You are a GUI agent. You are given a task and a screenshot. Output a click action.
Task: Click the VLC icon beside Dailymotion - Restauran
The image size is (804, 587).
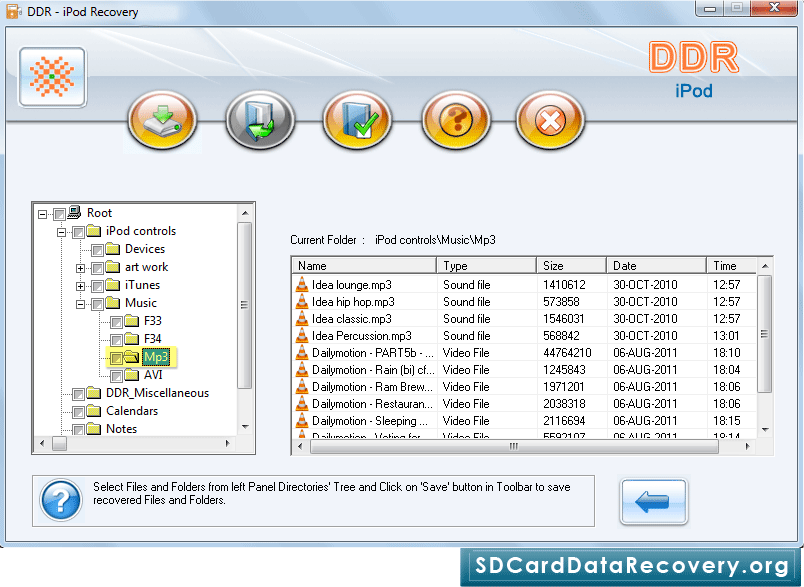tap(302, 403)
